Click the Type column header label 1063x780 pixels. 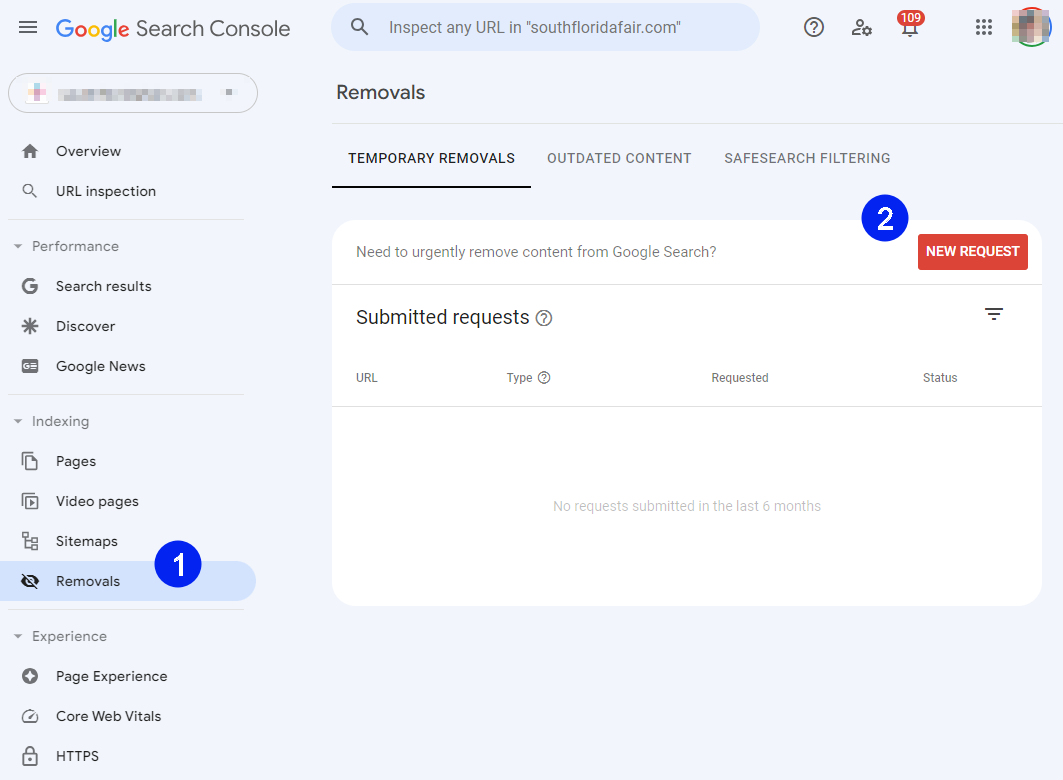(x=519, y=377)
